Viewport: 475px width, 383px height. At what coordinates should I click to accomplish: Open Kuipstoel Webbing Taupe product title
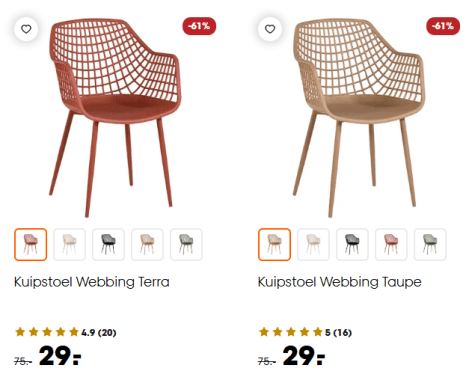tap(340, 282)
